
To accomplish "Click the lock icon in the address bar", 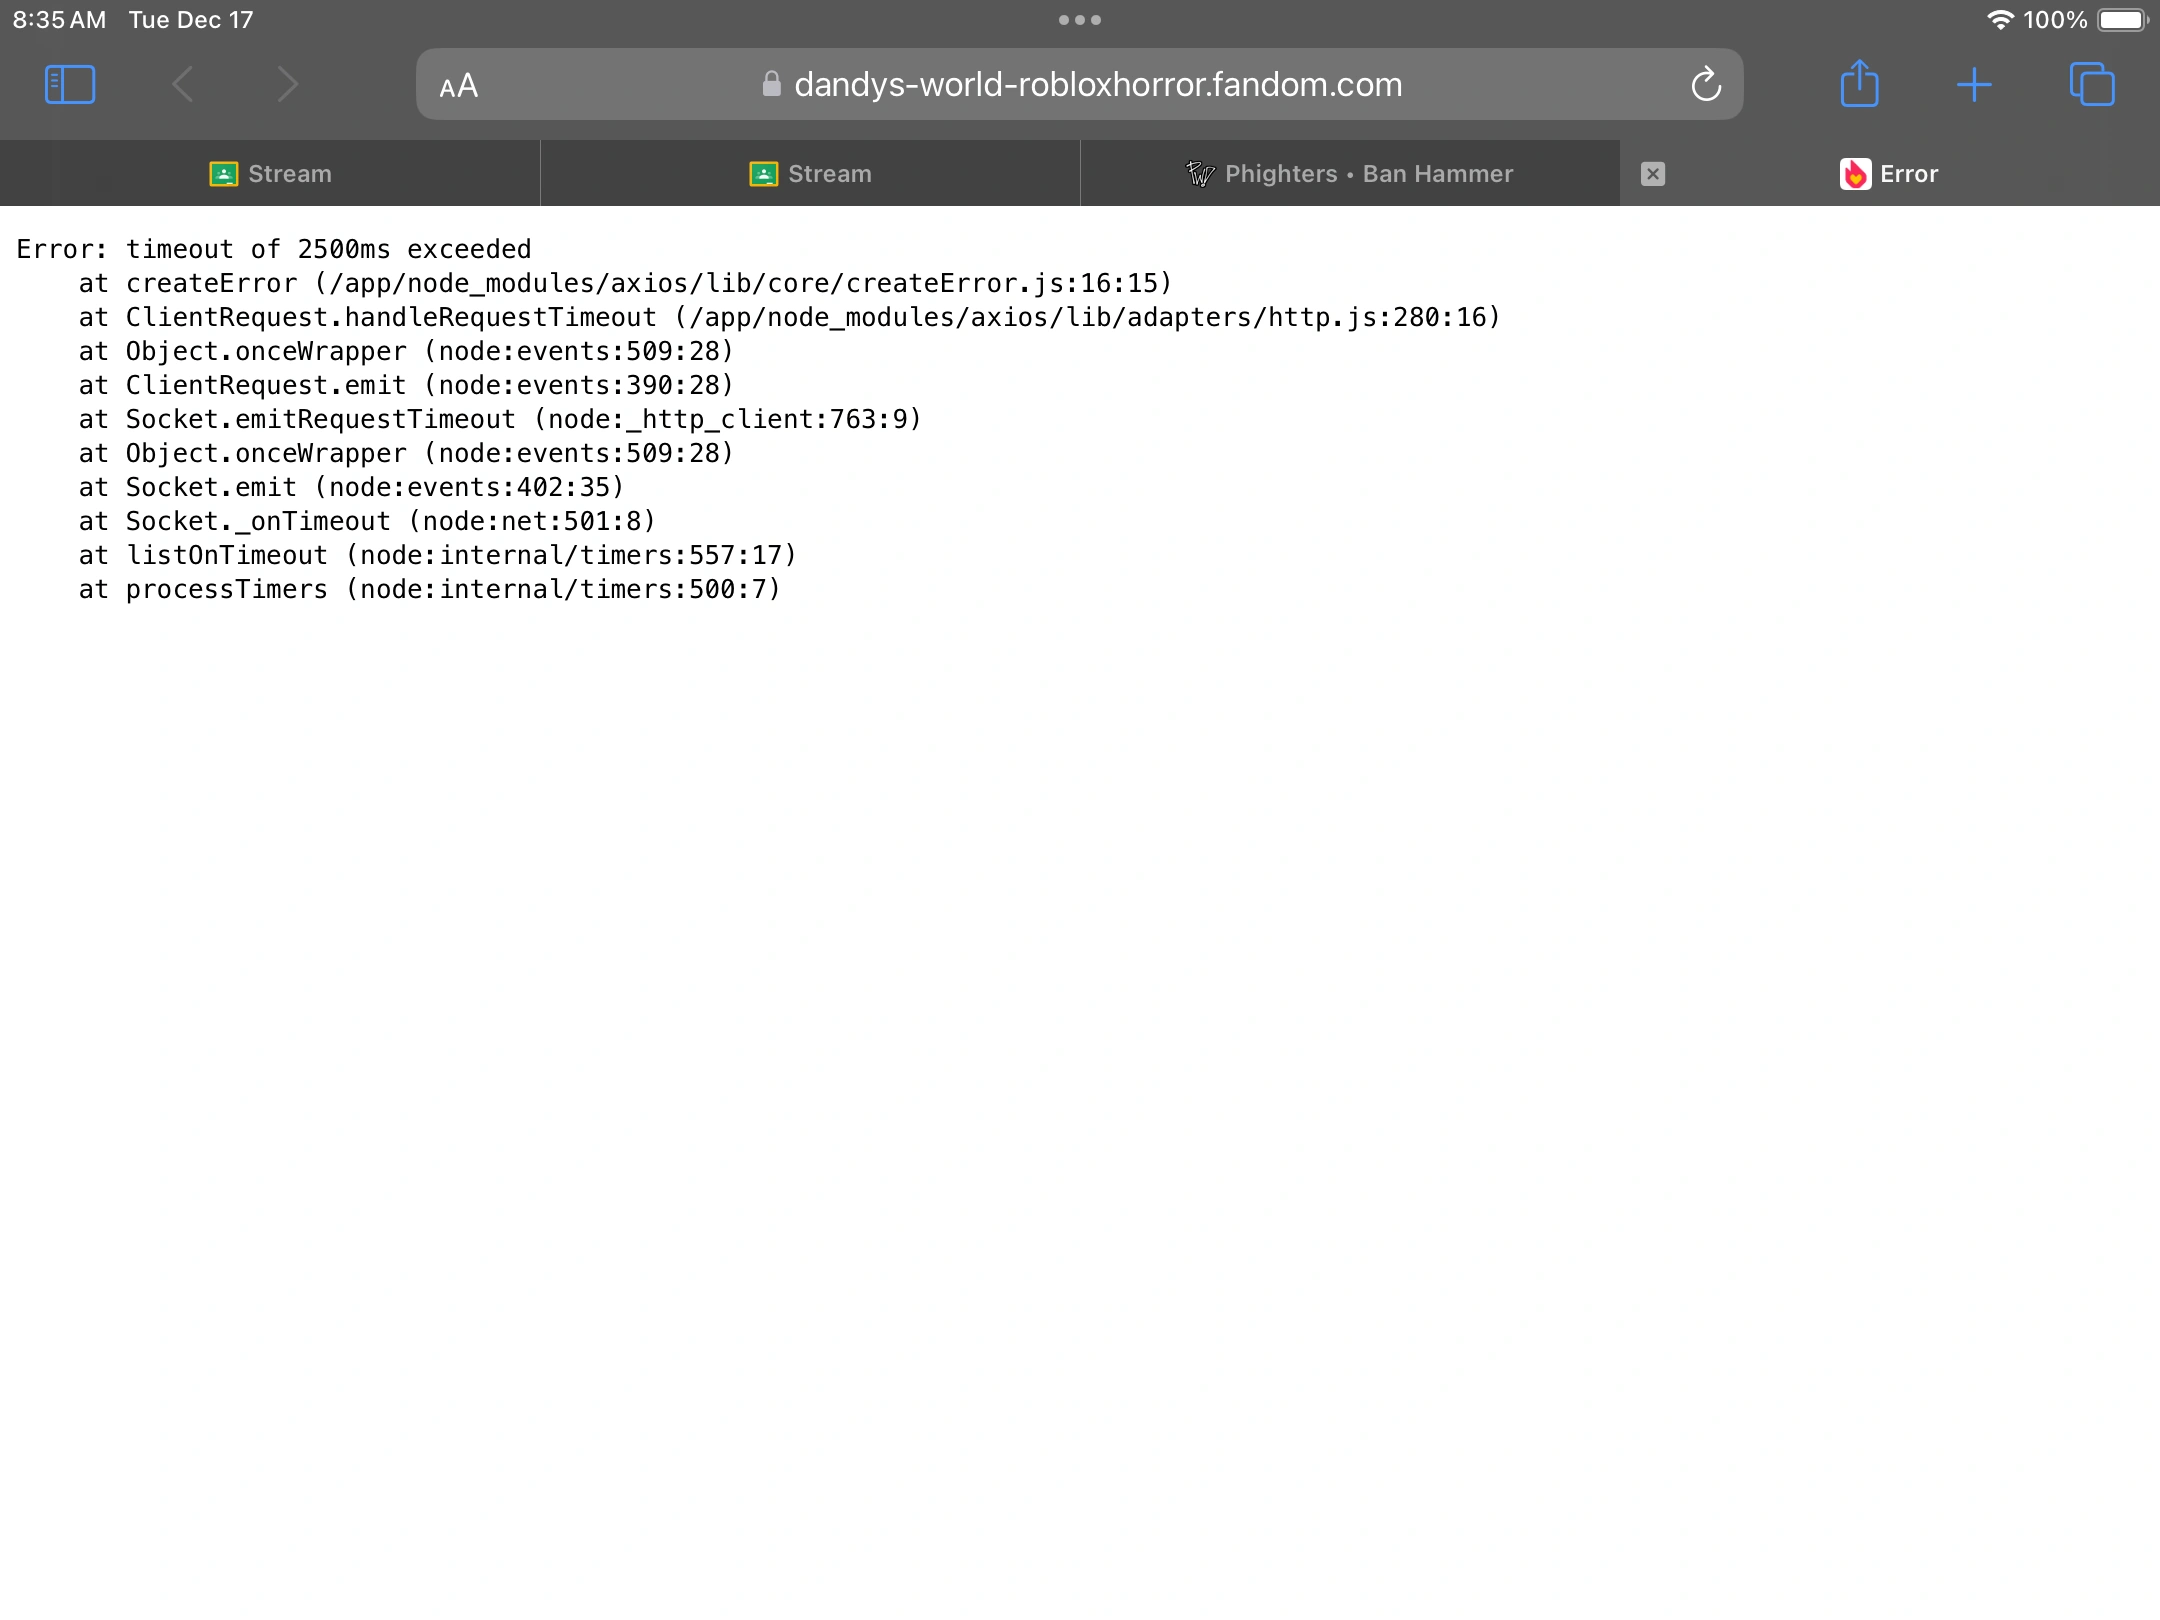I will click(771, 84).
